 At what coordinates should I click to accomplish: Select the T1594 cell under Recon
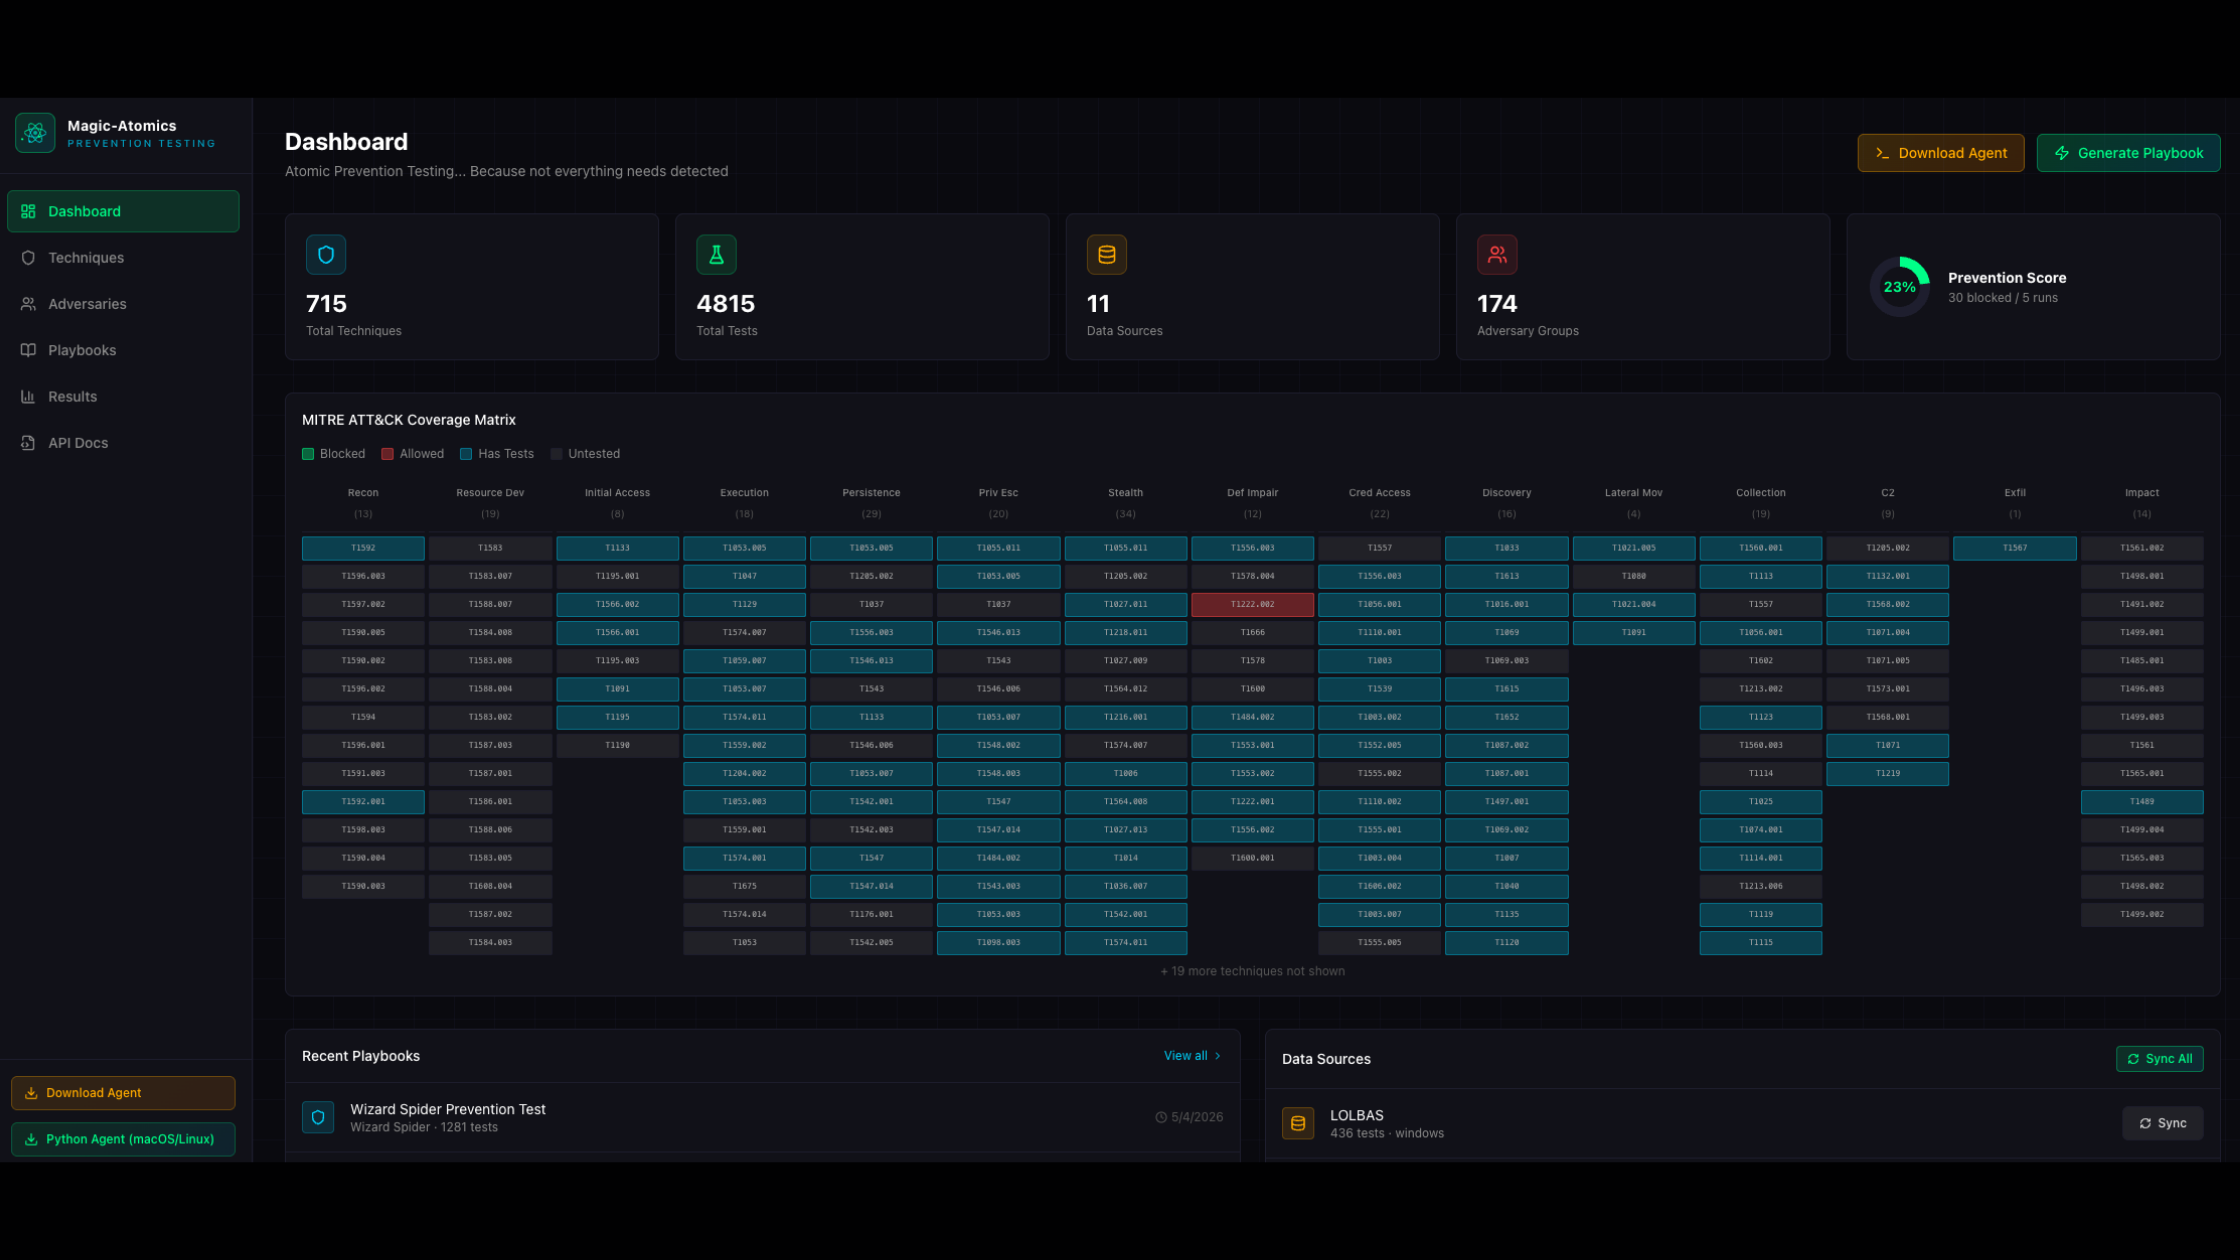[363, 717]
